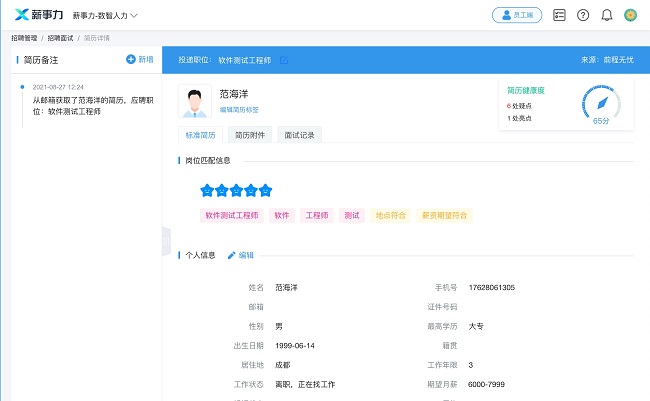
Task: Click the 薪事力 logo
Action: (40, 15)
